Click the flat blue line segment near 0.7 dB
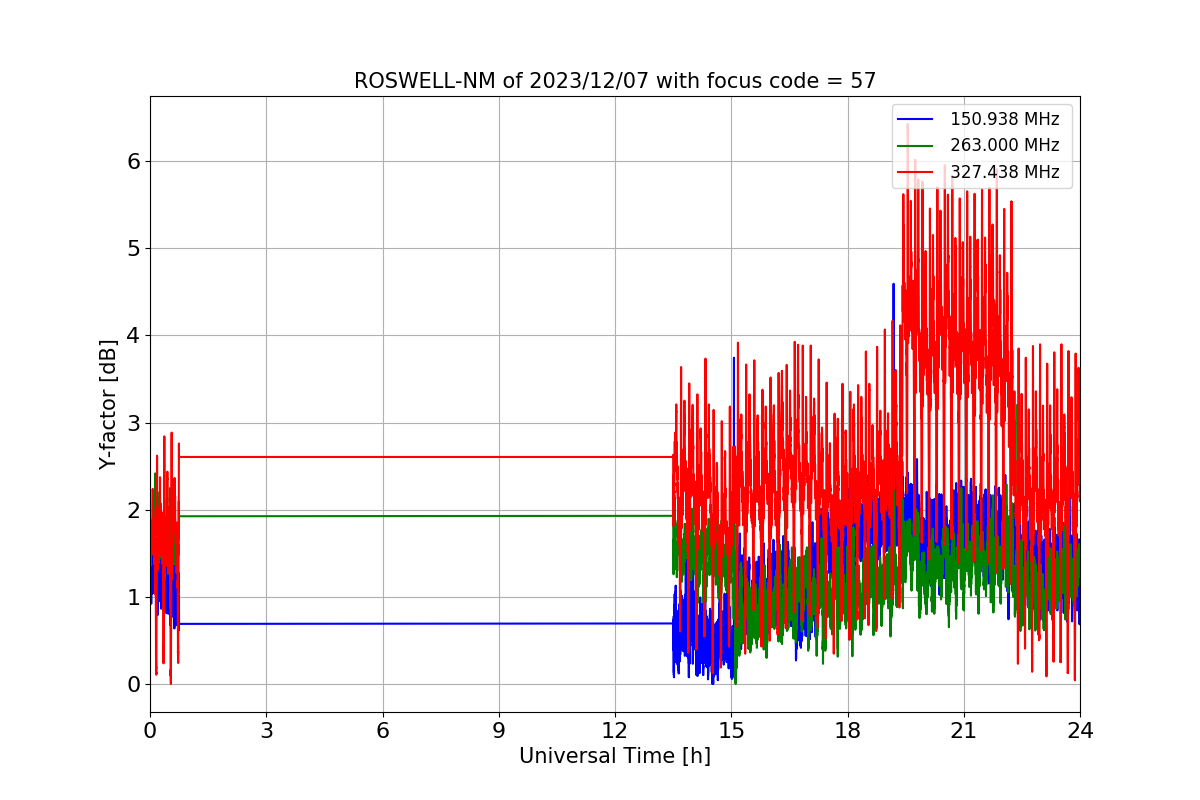The width and height of the screenshot is (1200, 800). tap(426, 624)
